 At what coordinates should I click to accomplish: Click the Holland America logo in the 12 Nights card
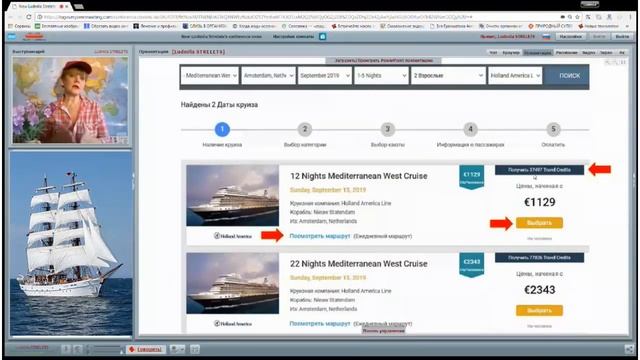point(233,236)
